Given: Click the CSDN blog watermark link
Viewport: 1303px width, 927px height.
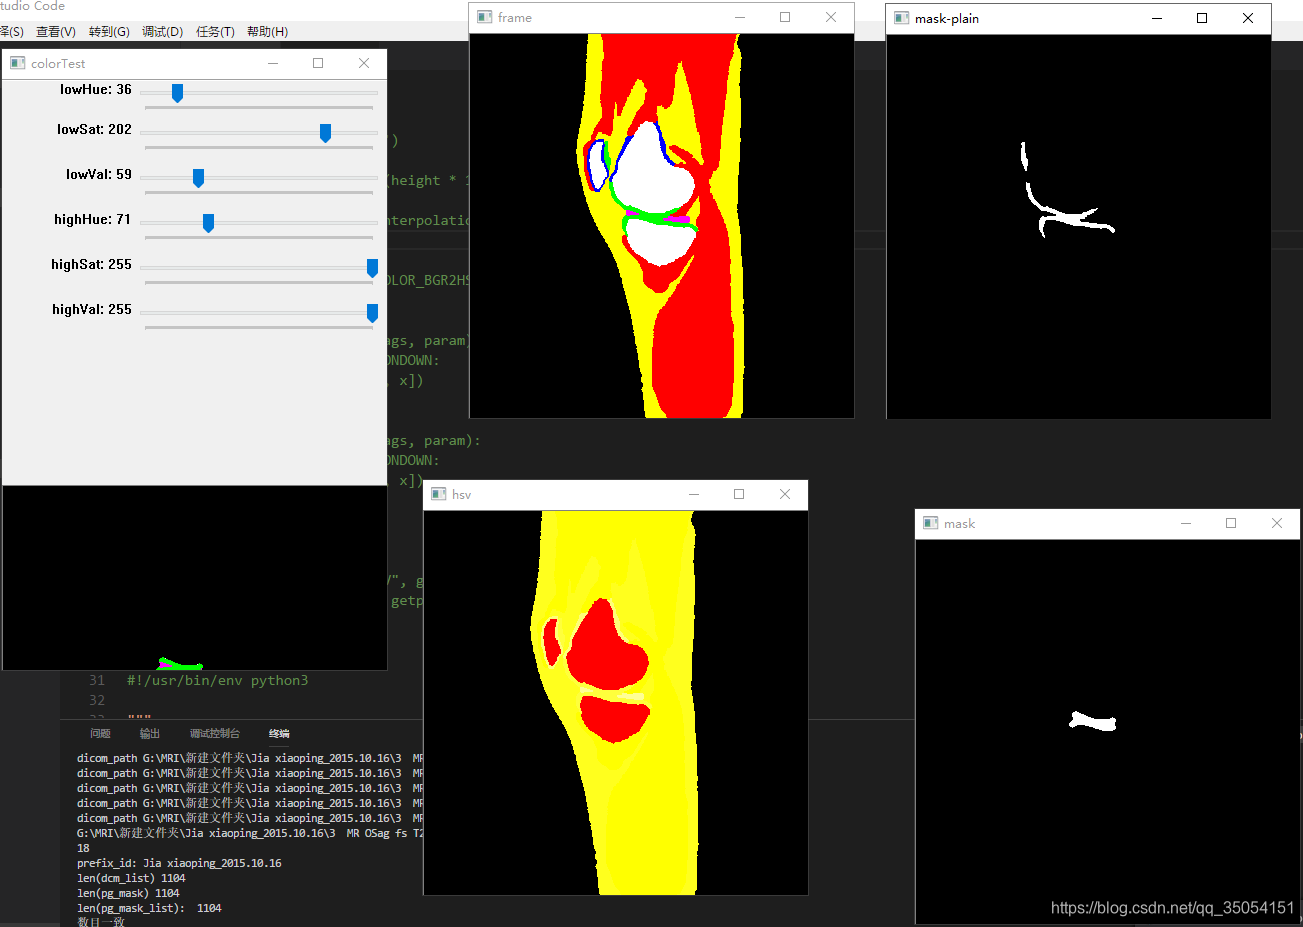Looking at the screenshot, I should (1171, 908).
